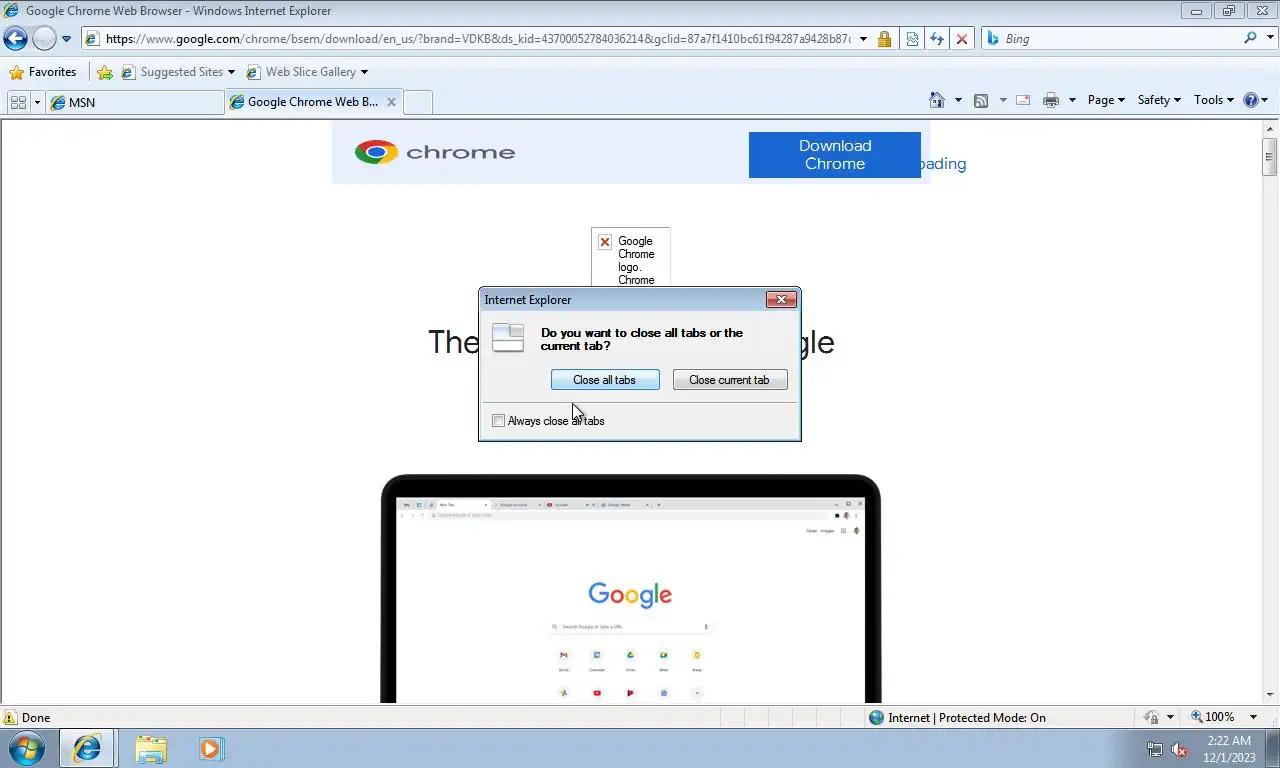Image resolution: width=1280 pixels, height=768 pixels.
Task: Click the RSS Feeds toolbar icon
Action: [x=981, y=100]
